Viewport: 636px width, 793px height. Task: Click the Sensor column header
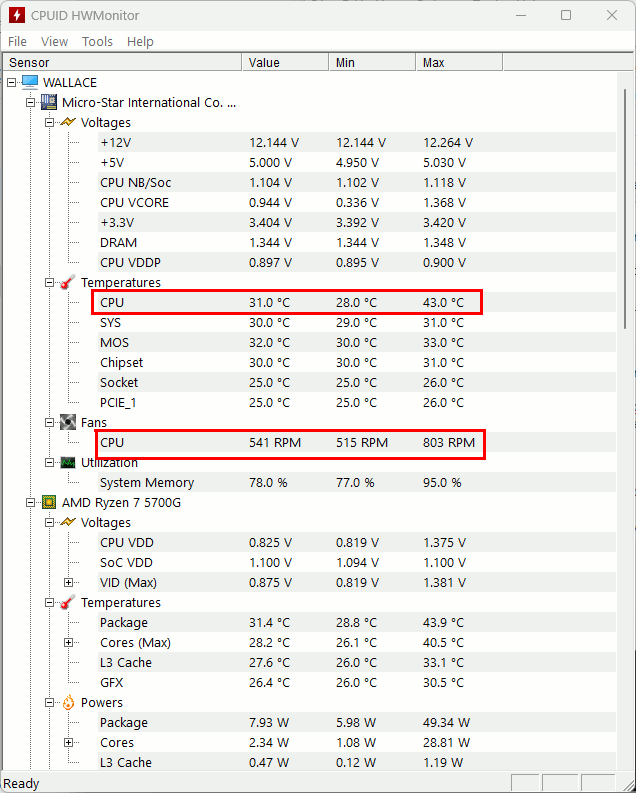click(122, 62)
